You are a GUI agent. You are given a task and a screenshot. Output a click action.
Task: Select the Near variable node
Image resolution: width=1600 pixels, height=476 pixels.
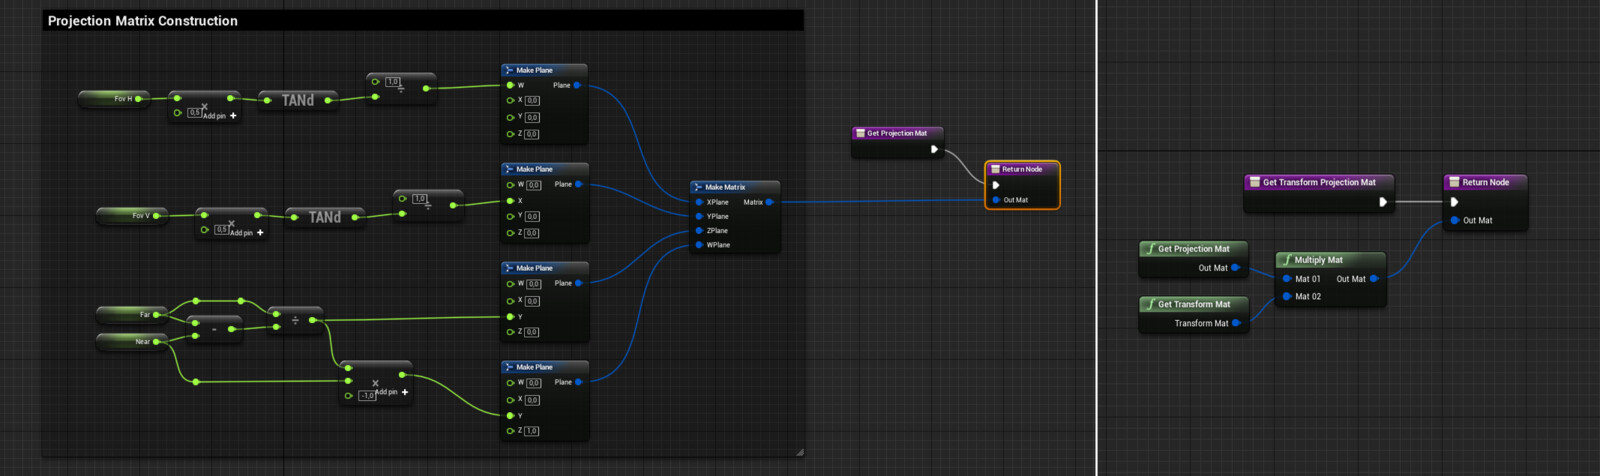pos(132,342)
